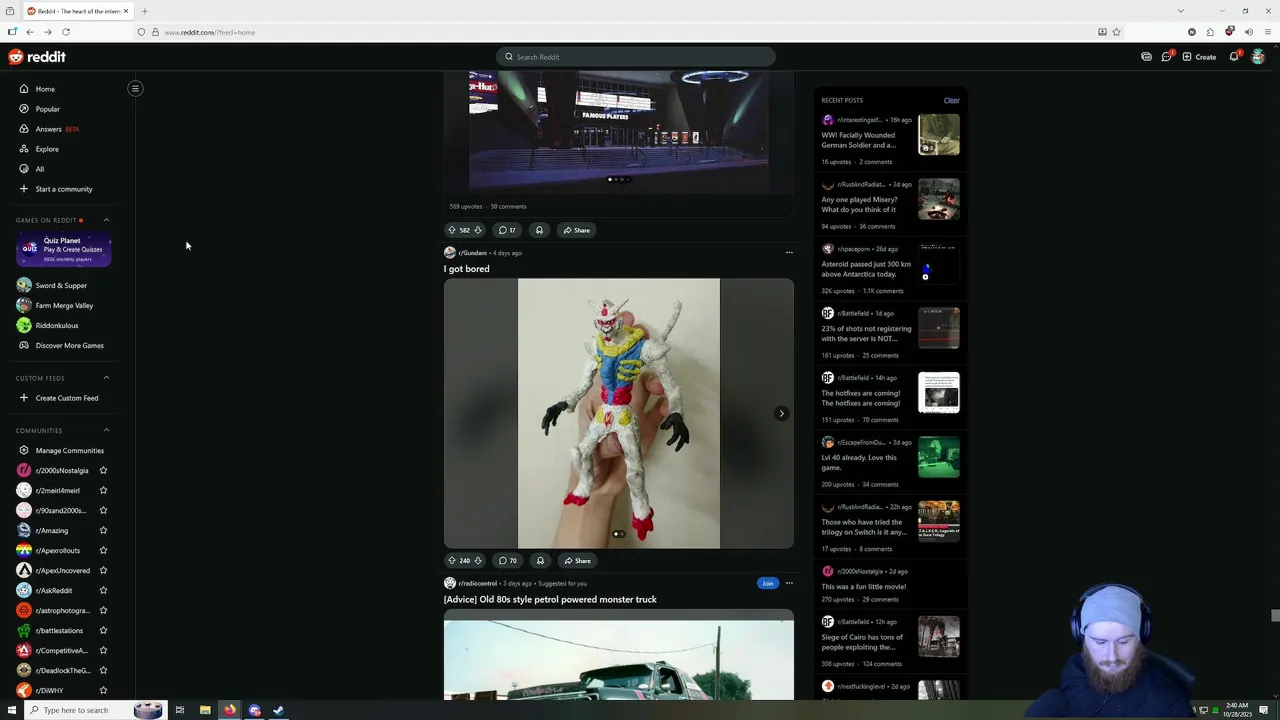
Task: Open the Windows Start menu
Action: point(10,710)
